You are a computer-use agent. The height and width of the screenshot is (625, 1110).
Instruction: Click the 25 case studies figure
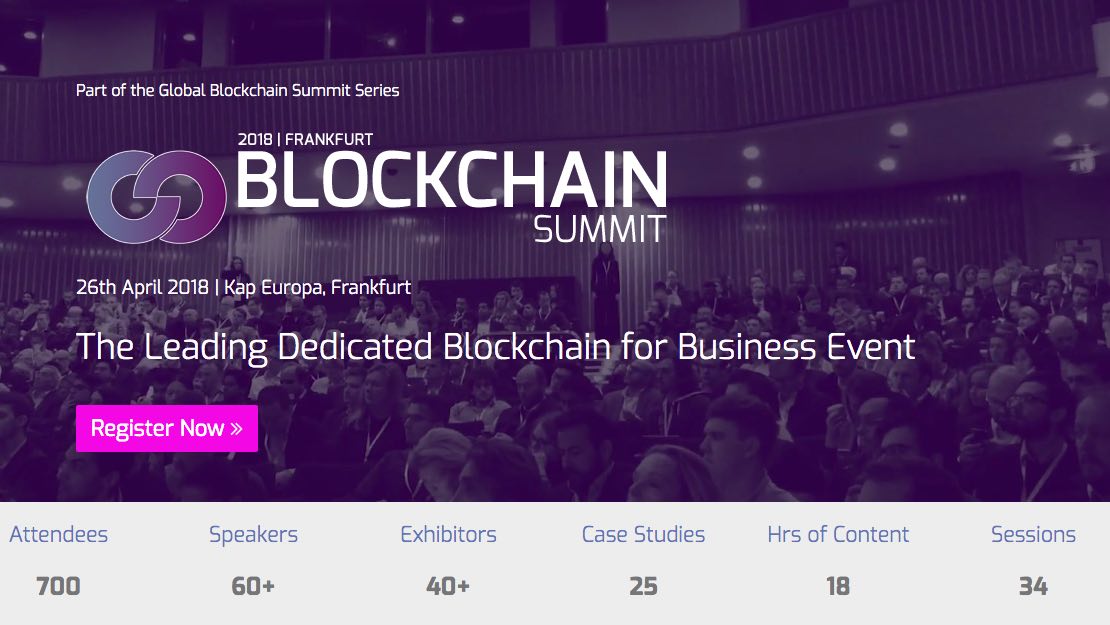(x=643, y=586)
